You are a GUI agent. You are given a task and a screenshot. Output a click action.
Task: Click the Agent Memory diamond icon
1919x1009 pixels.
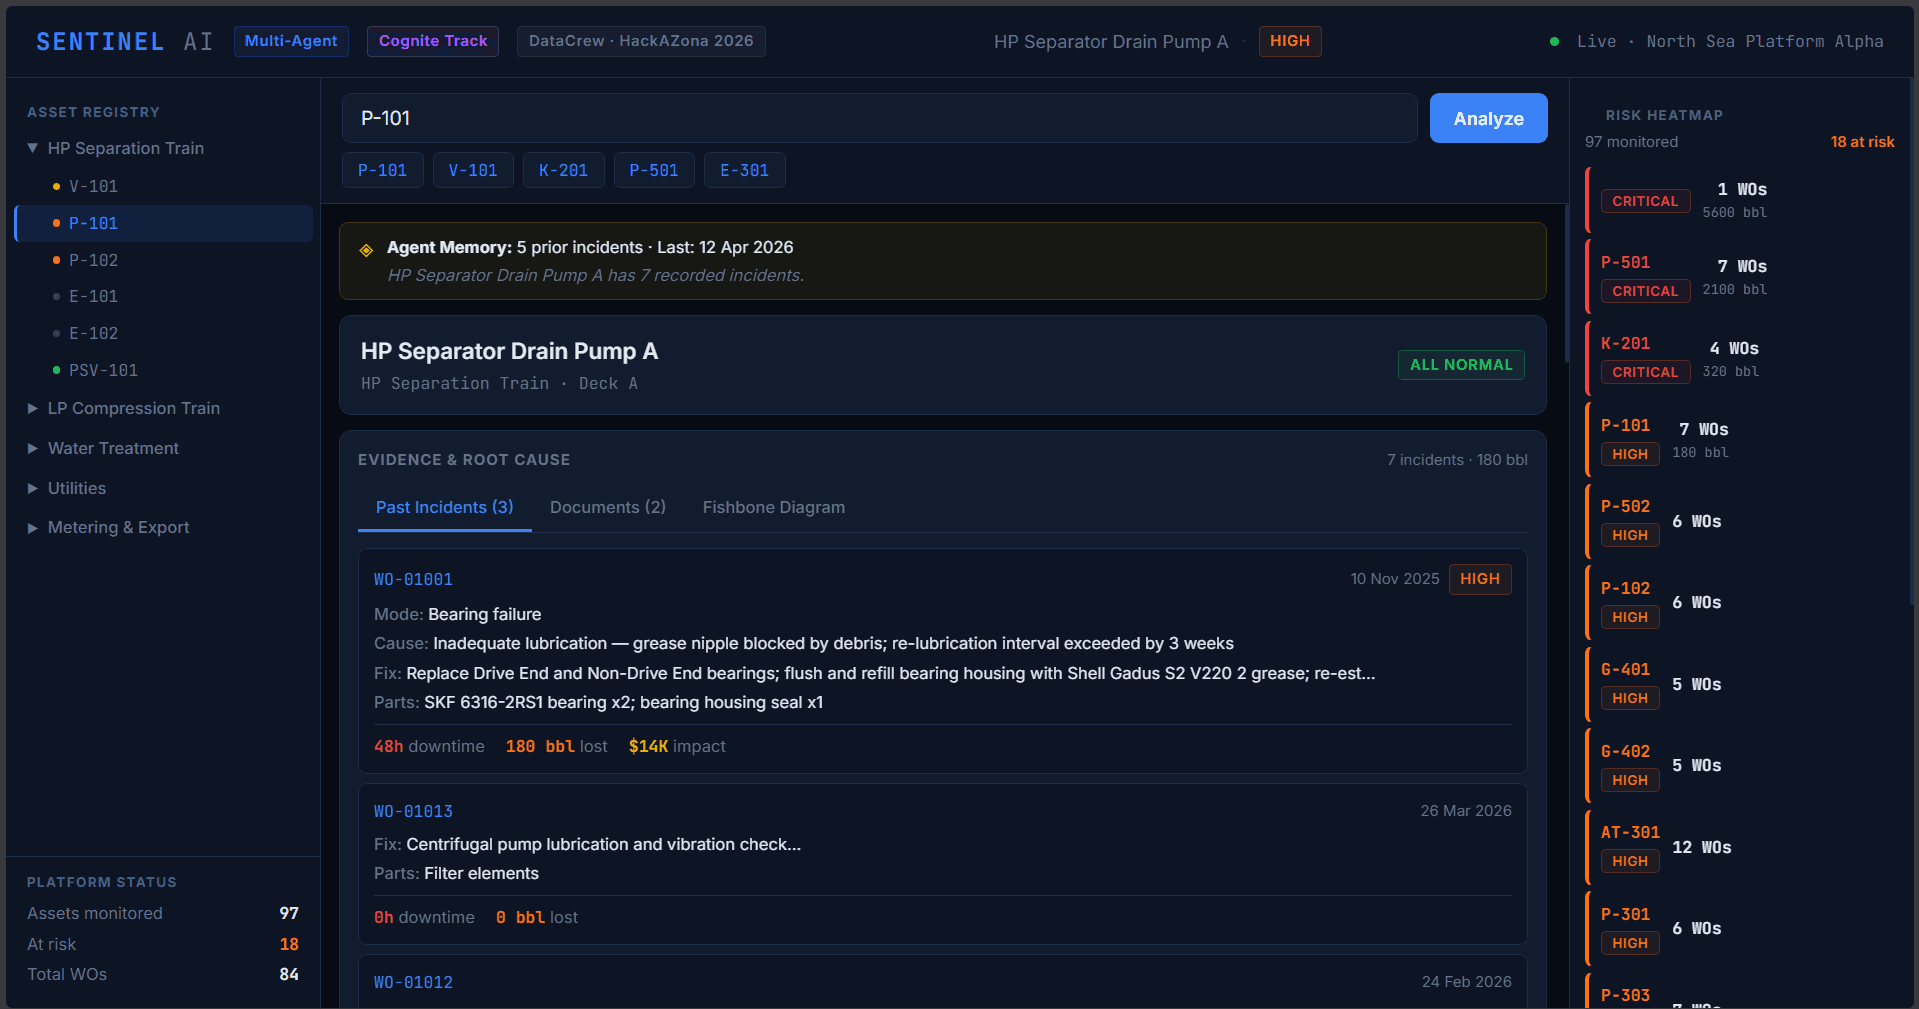[366, 250]
